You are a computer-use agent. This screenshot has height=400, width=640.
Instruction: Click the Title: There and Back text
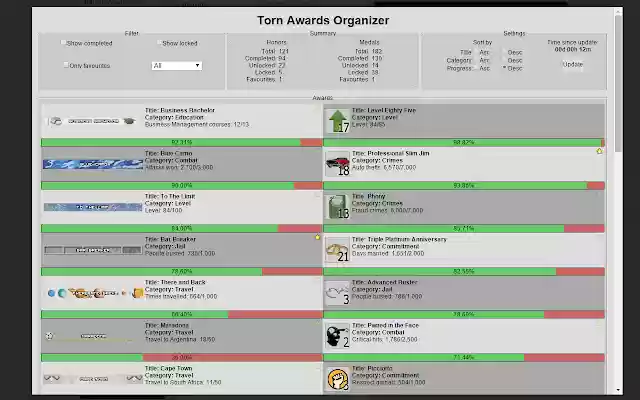(x=175, y=282)
